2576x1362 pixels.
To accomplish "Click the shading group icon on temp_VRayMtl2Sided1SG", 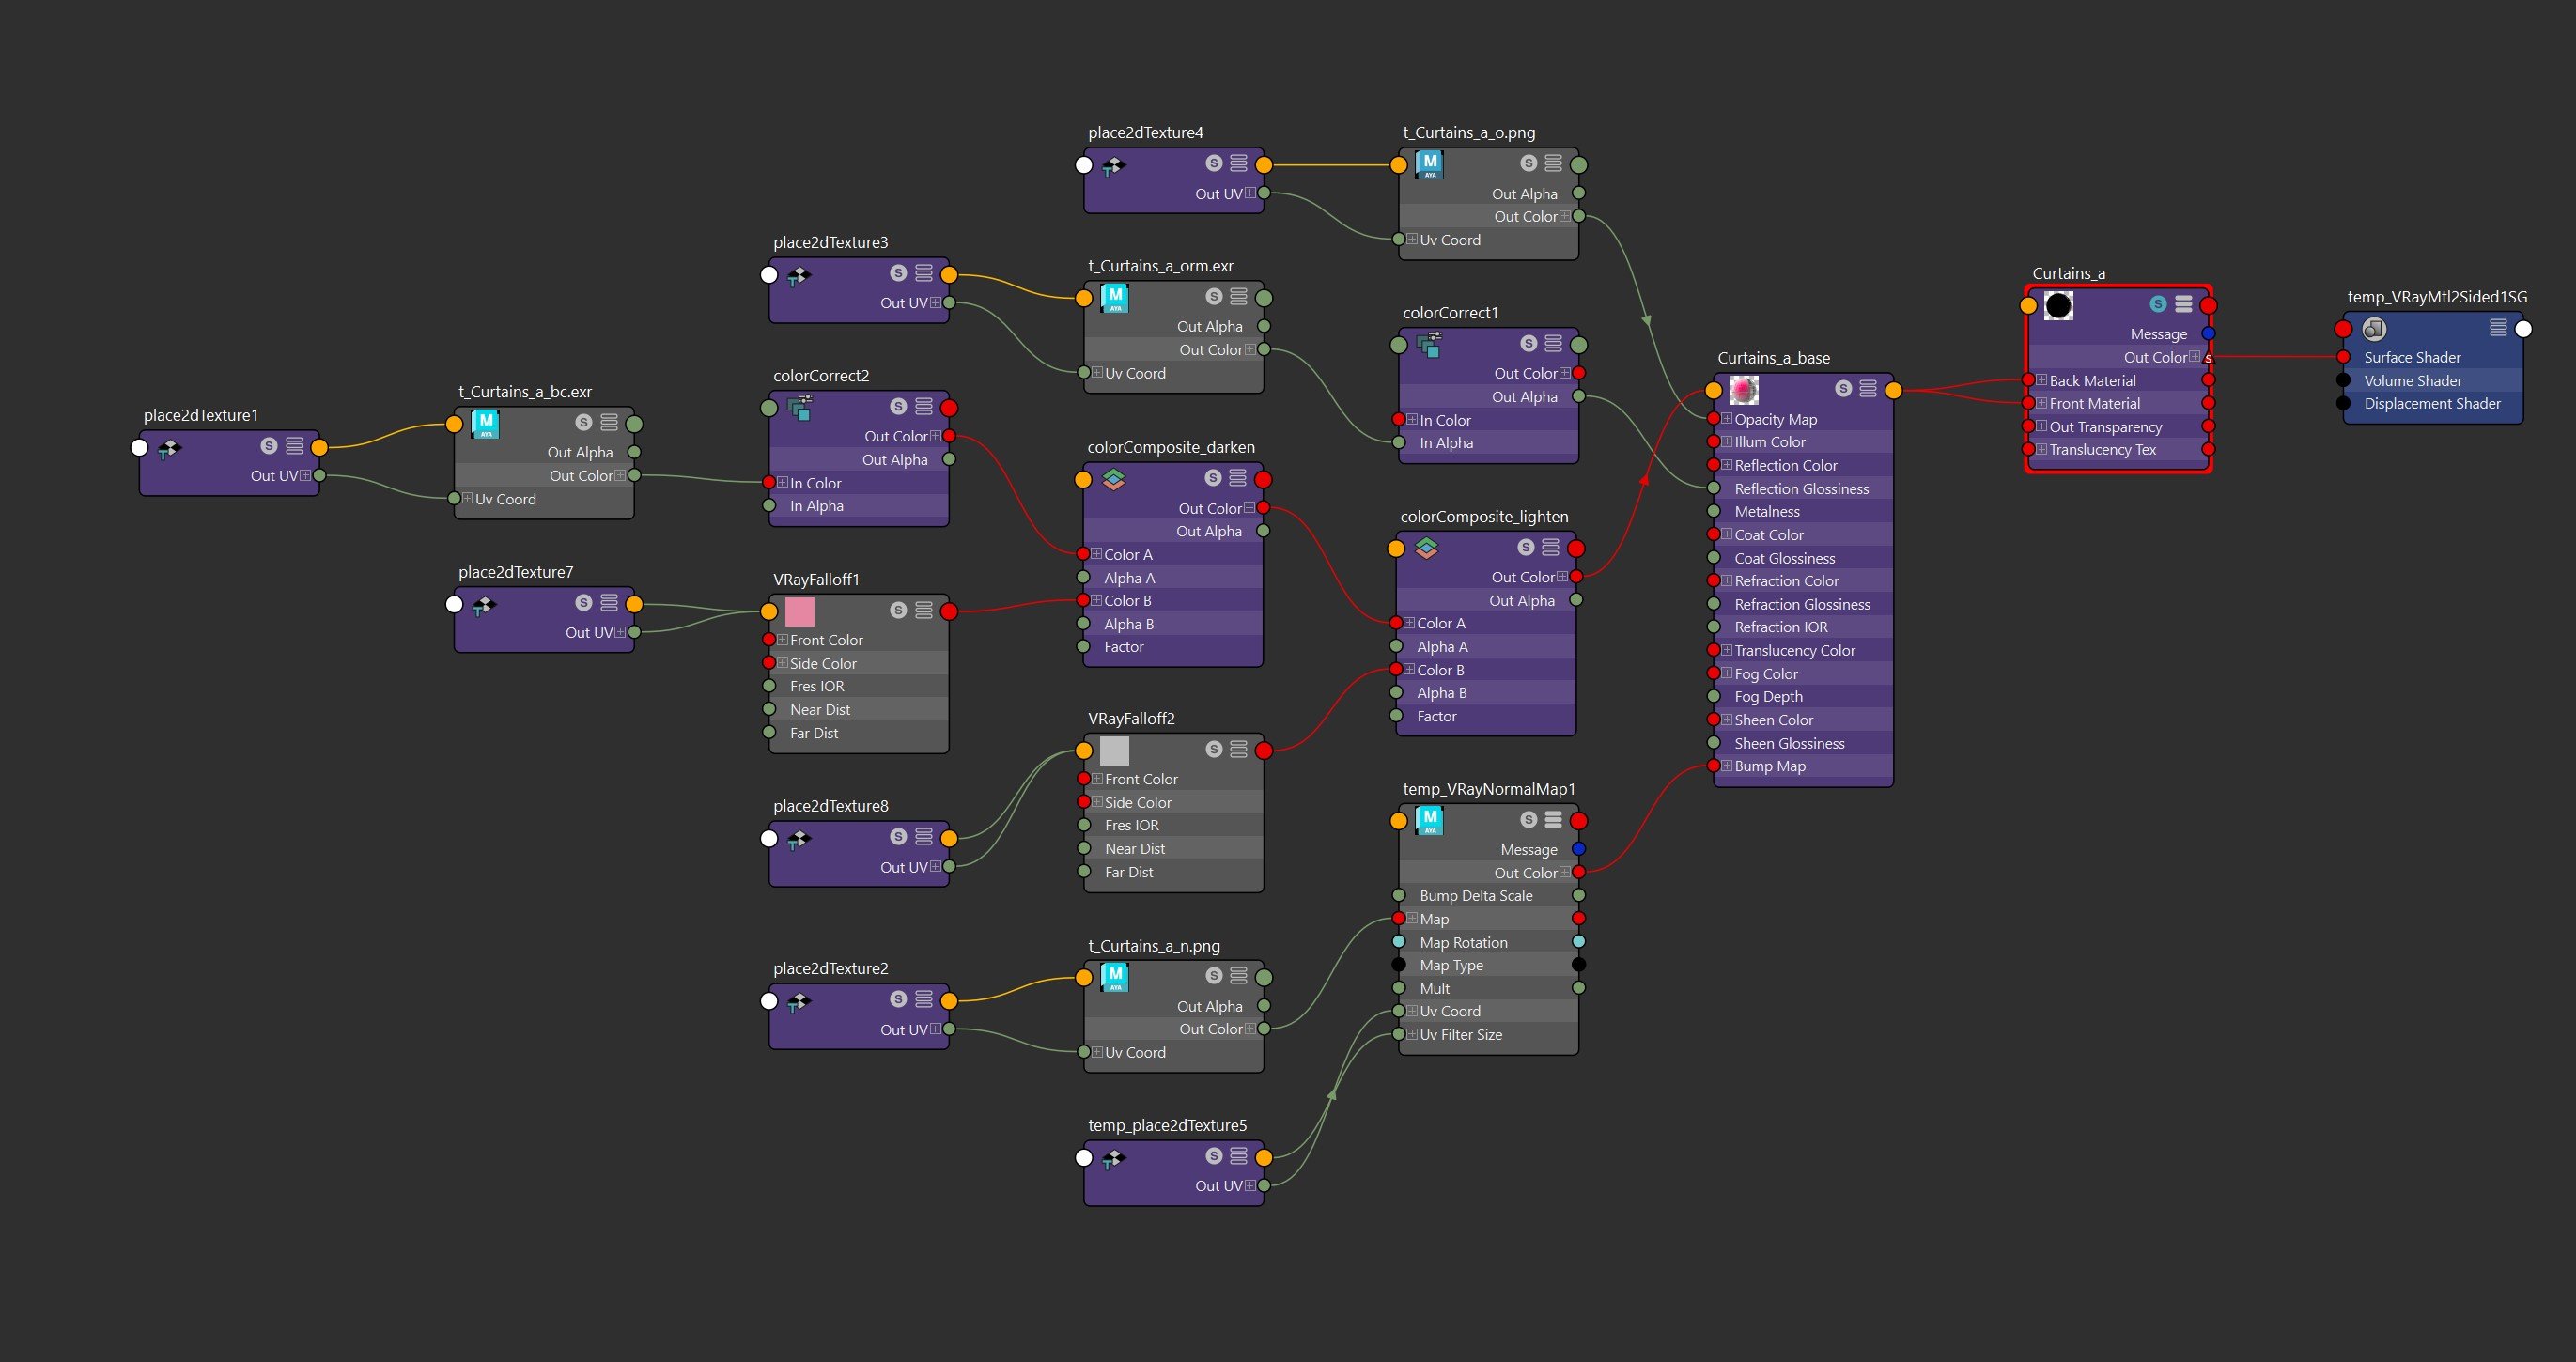I will (x=2374, y=329).
